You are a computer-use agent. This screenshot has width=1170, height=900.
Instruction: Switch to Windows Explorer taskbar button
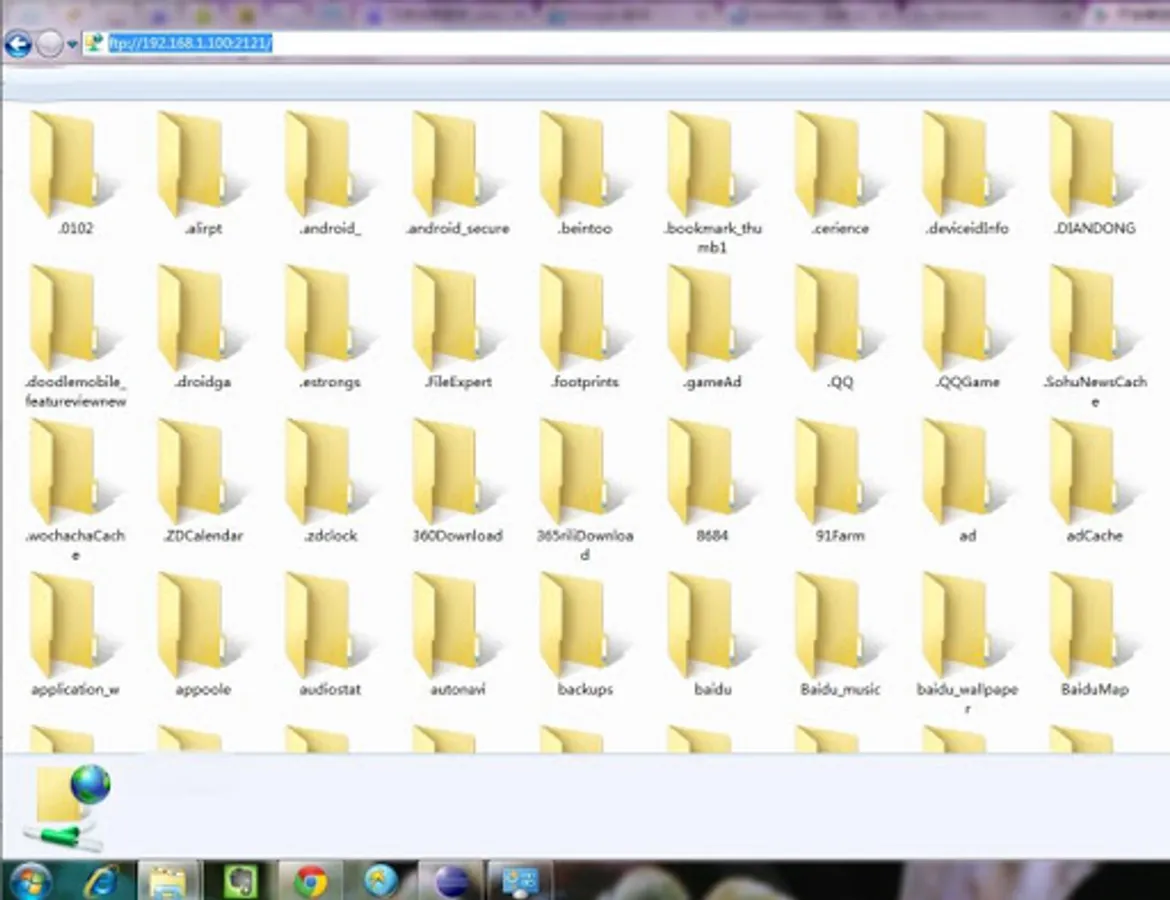tap(167, 881)
